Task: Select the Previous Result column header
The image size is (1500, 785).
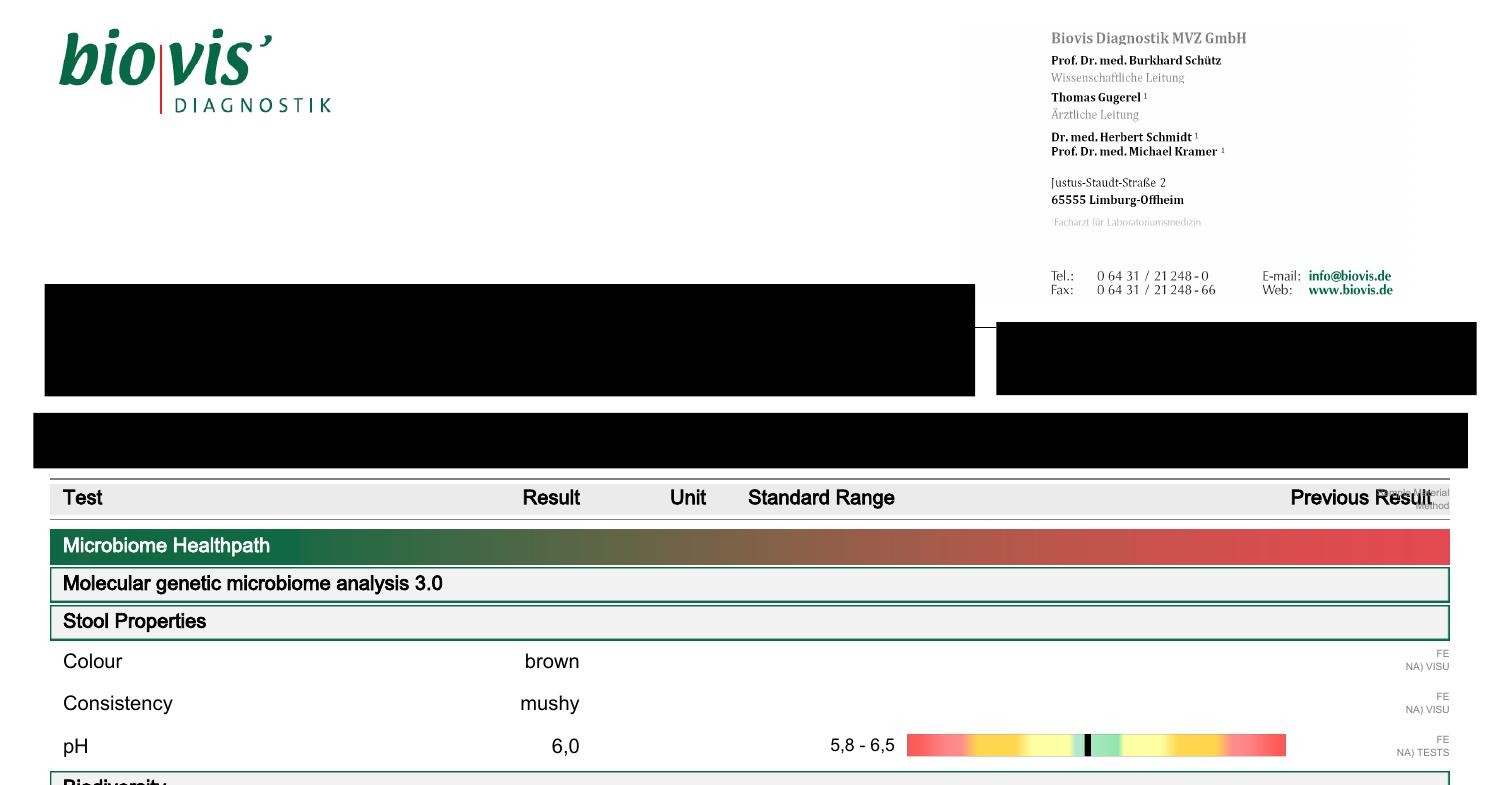Action: pyautogui.click(x=1357, y=497)
